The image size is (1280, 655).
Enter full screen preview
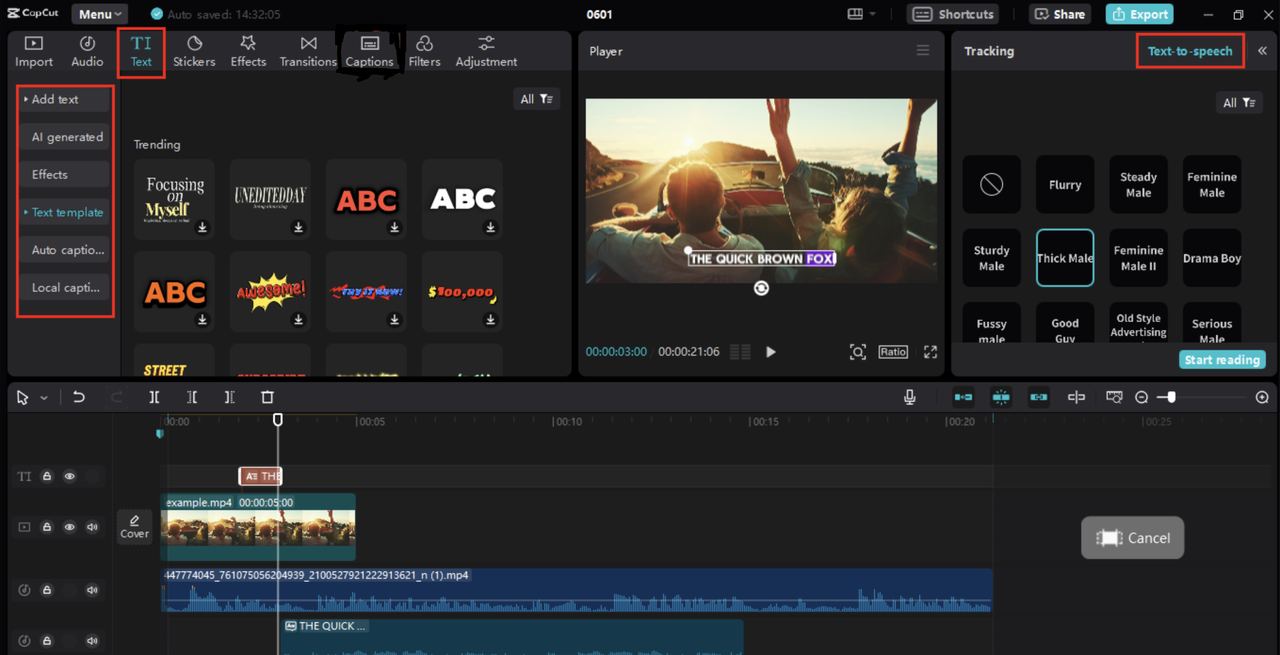(x=931, y=352)
